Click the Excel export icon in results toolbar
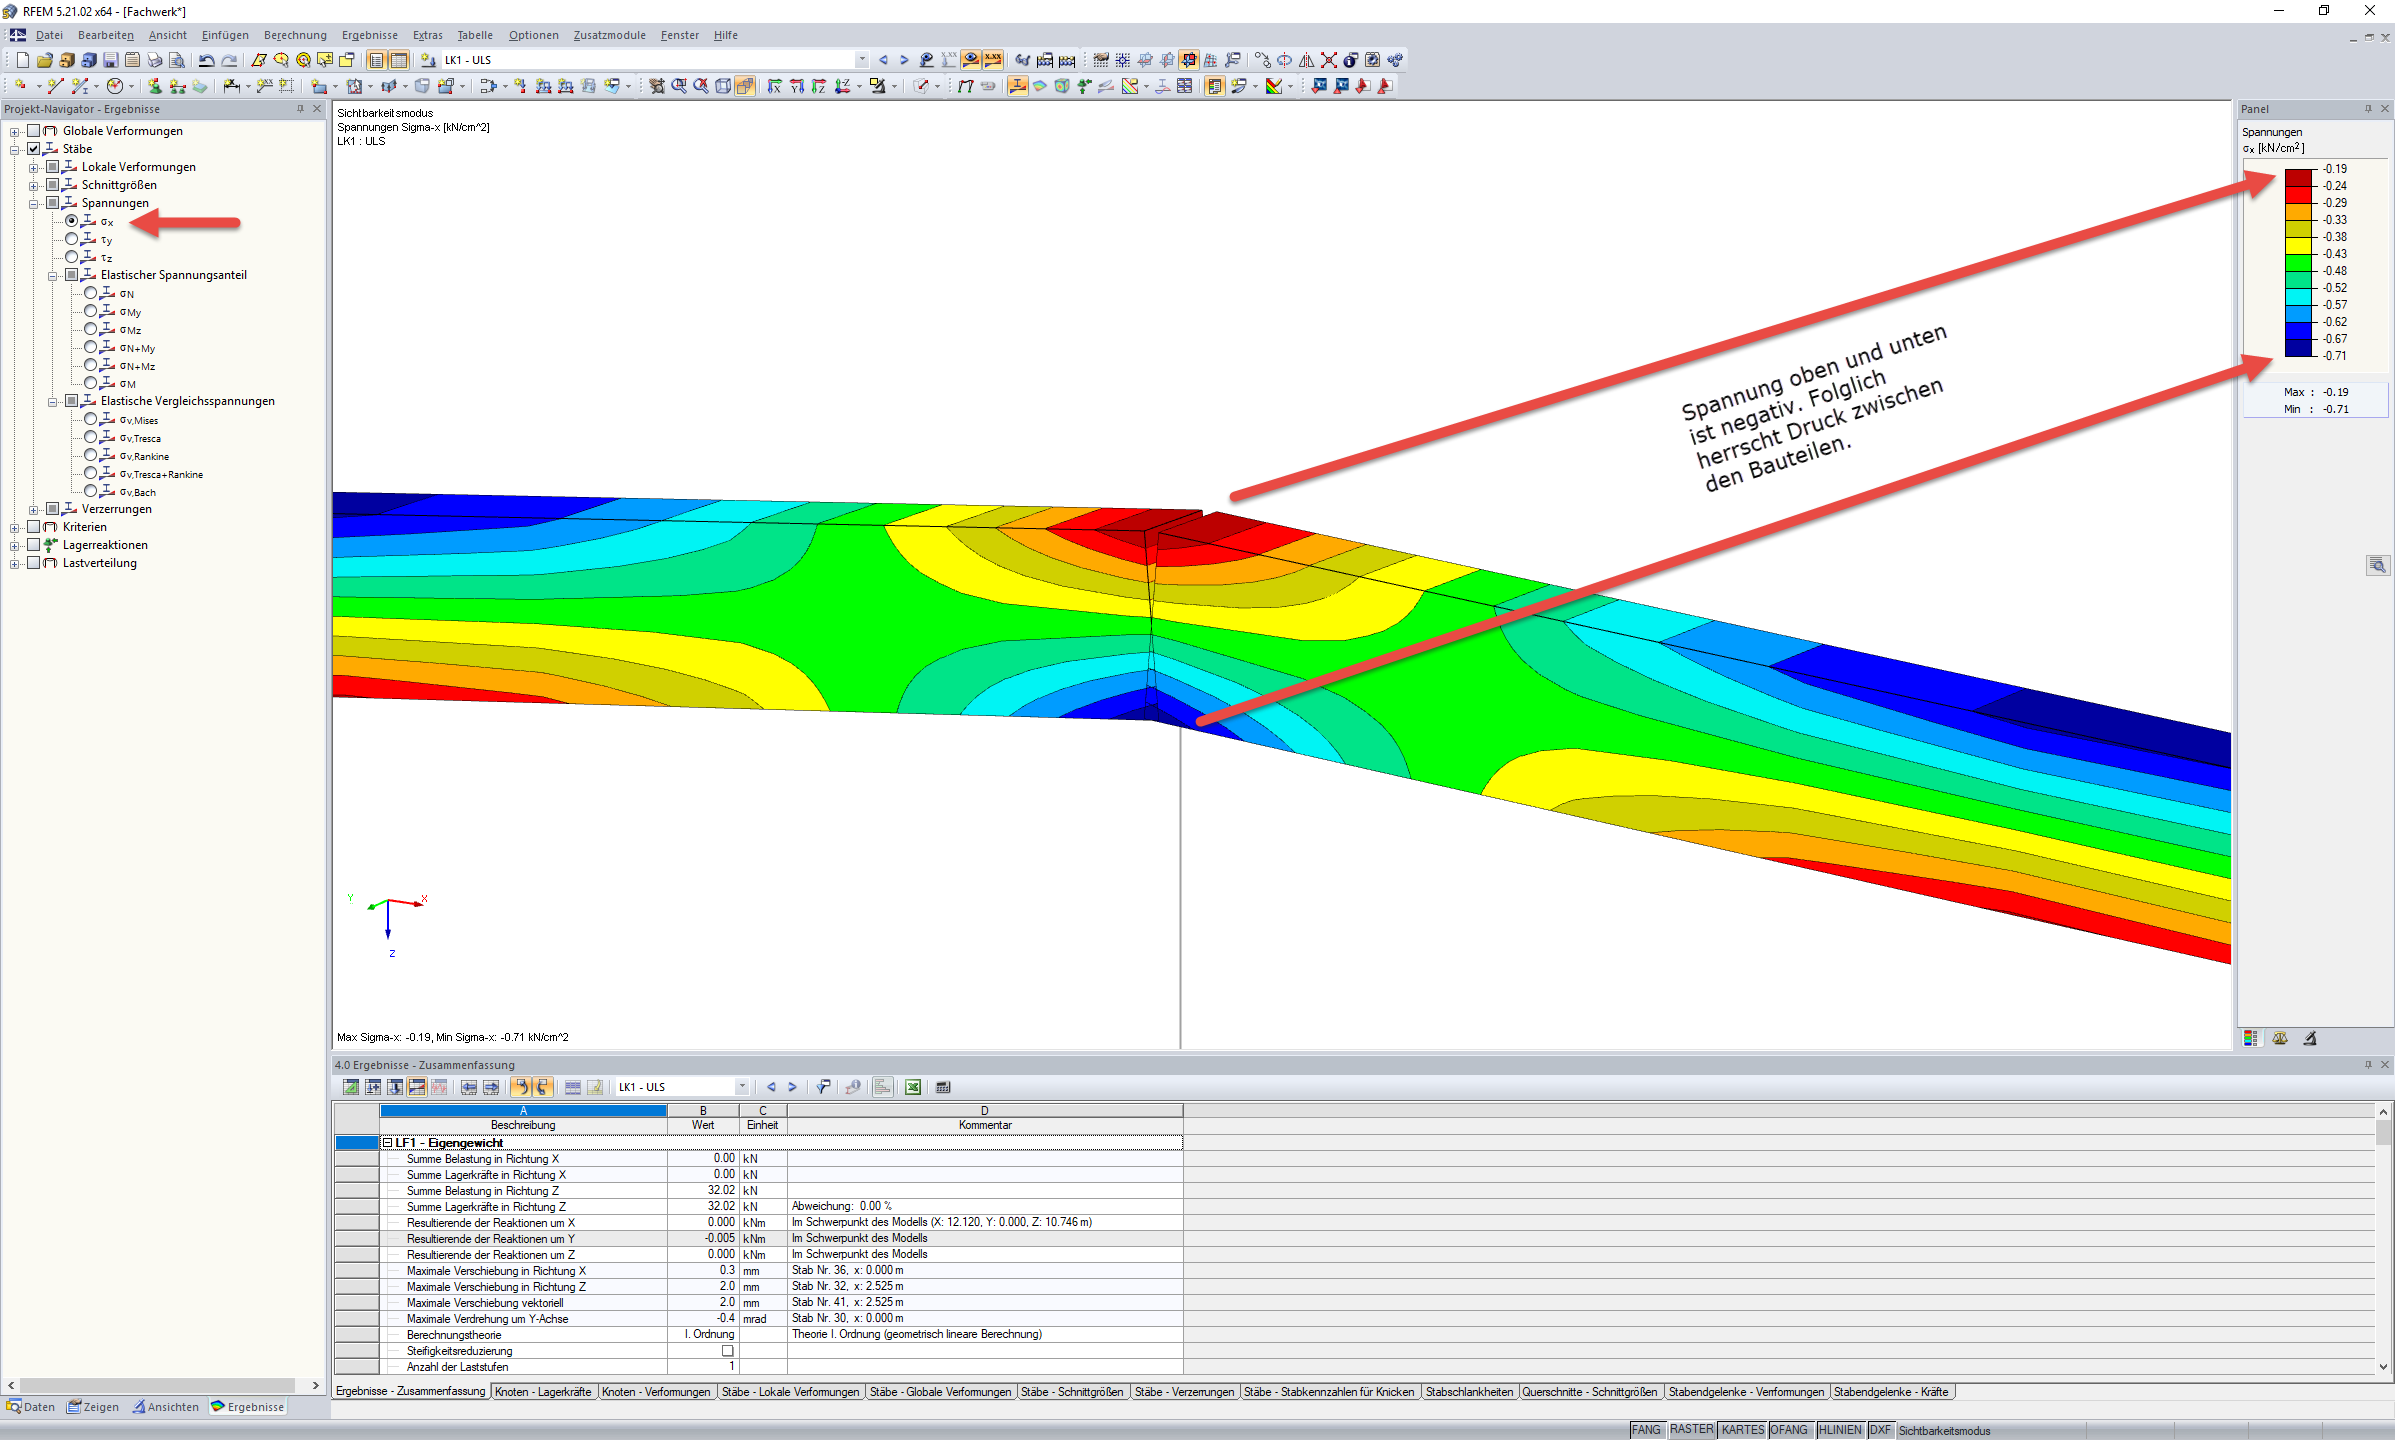 [x=912, y=1087]
